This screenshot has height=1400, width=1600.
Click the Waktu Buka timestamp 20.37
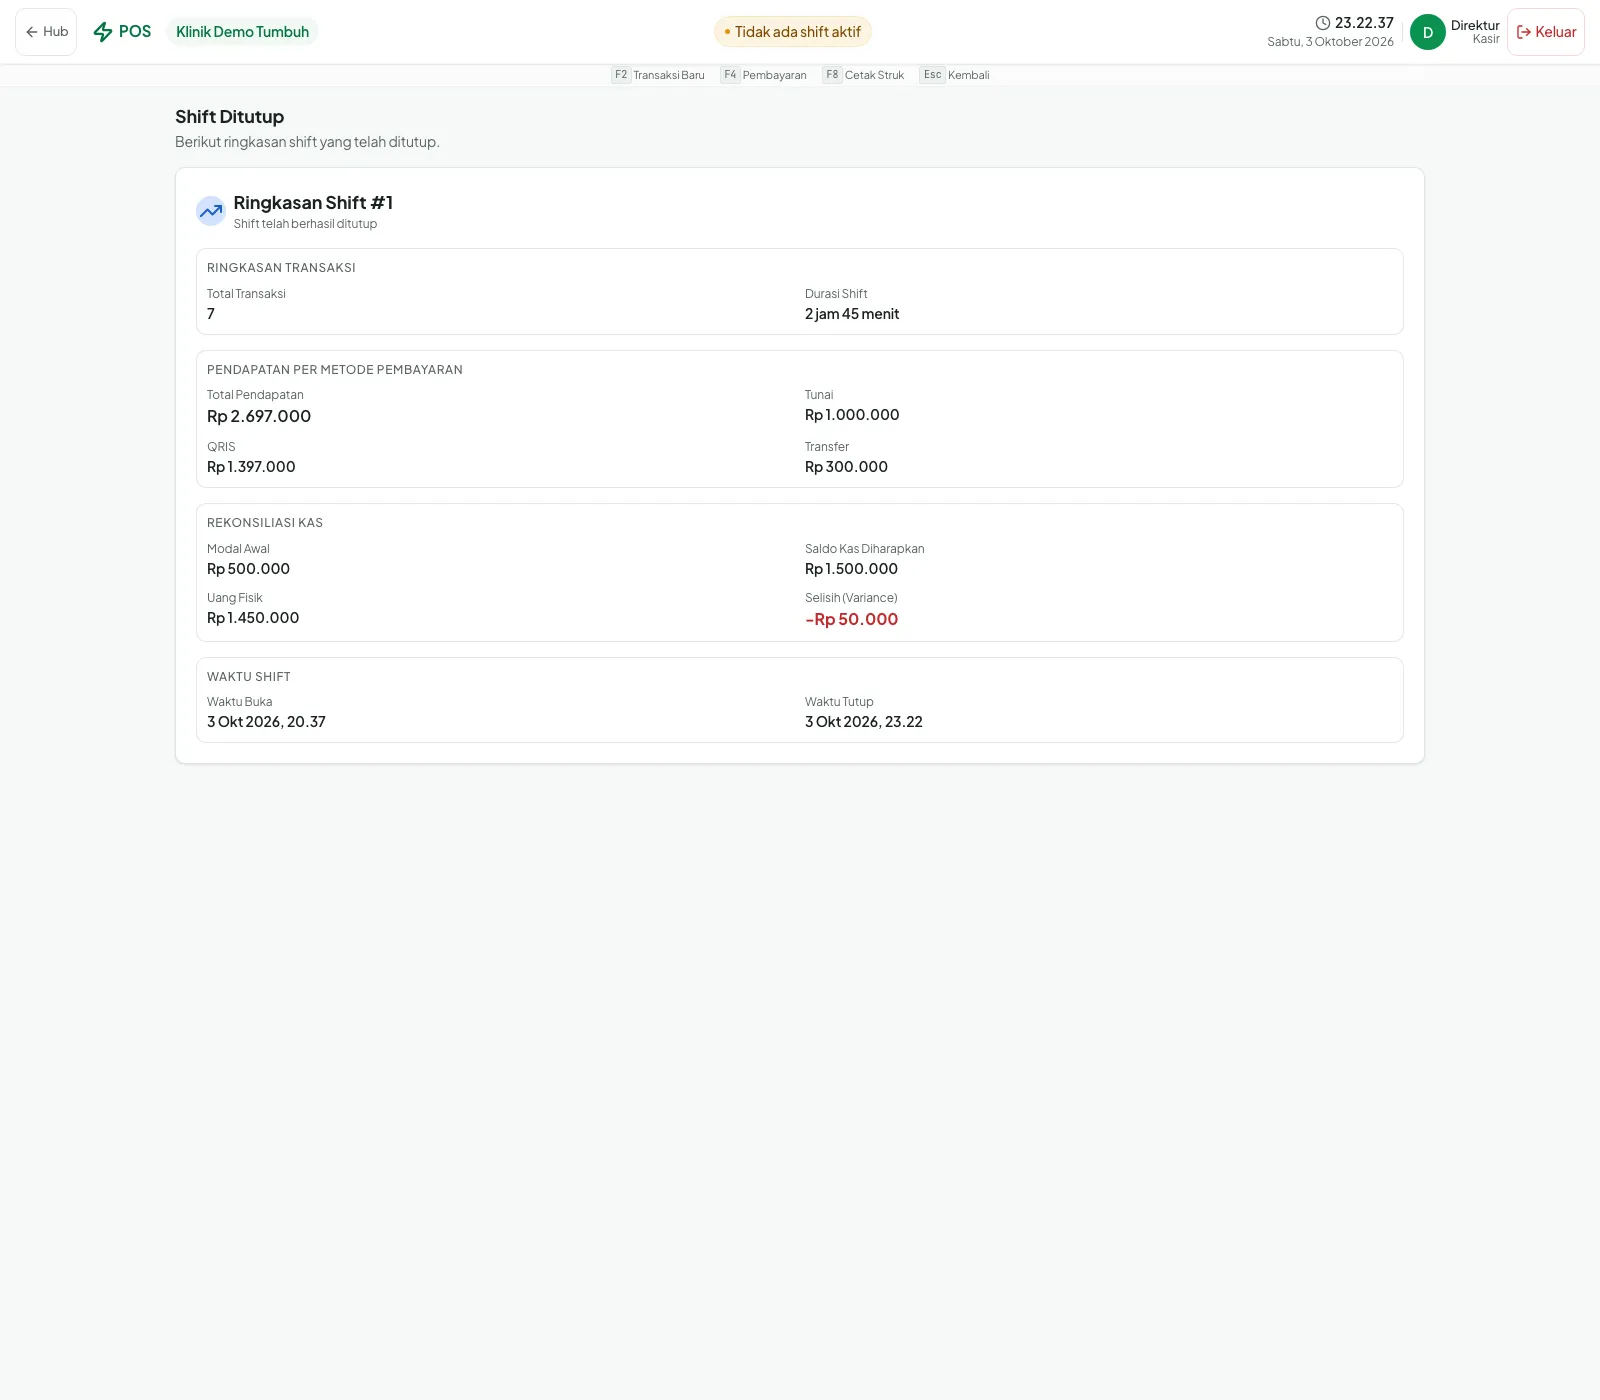266,722
